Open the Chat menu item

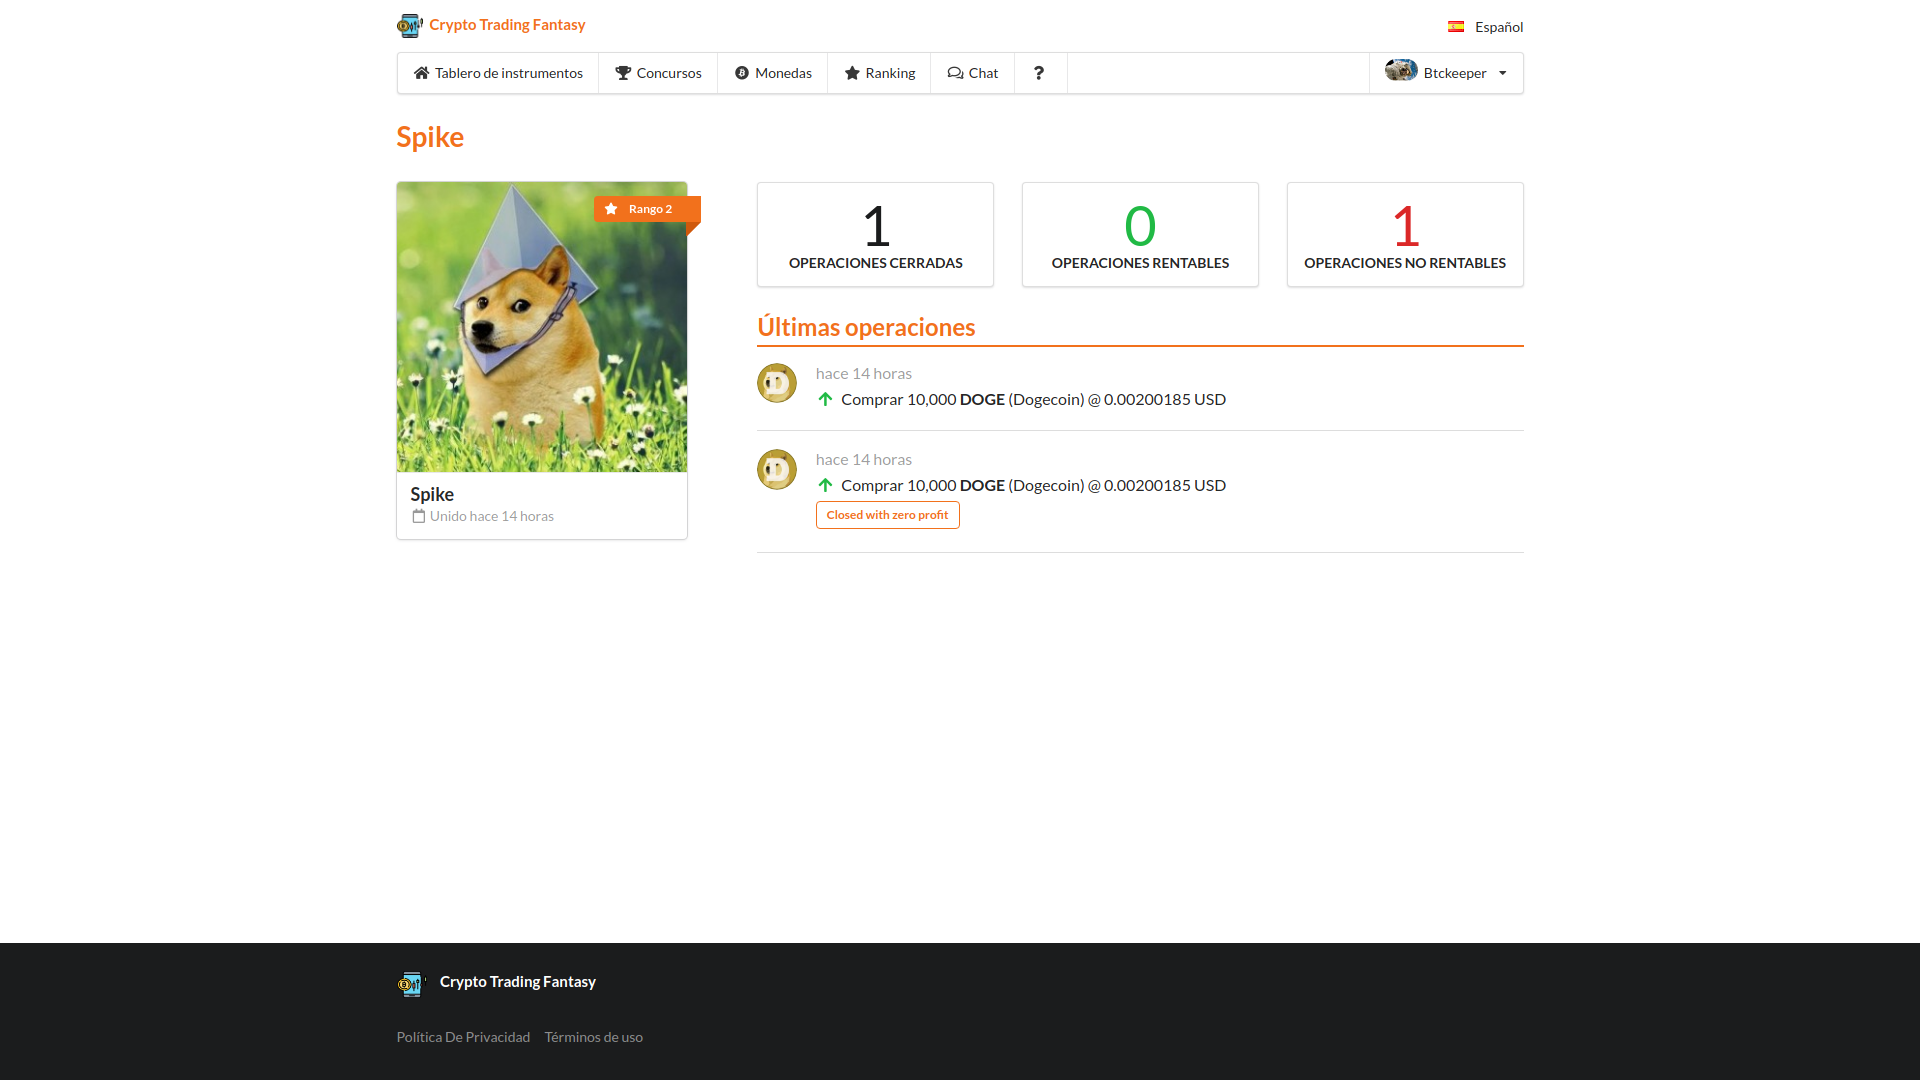coord(972,73)
